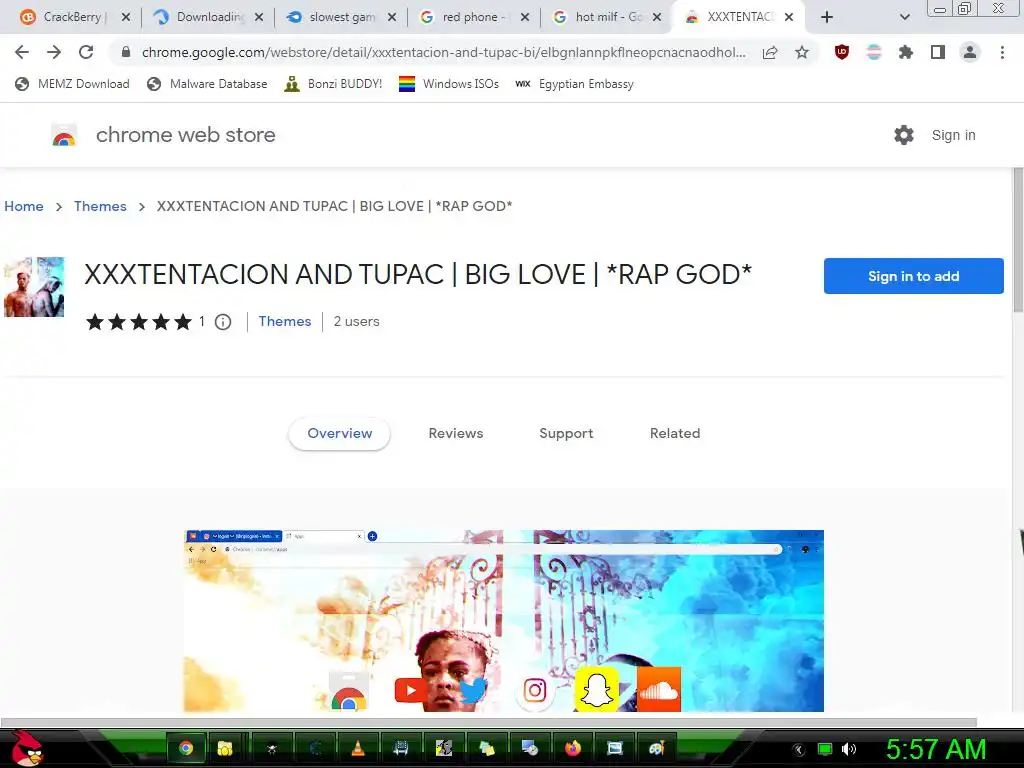This screenshot has height=768, width=1024.
Task: Click the Sign in link
Action: [953, 135]
